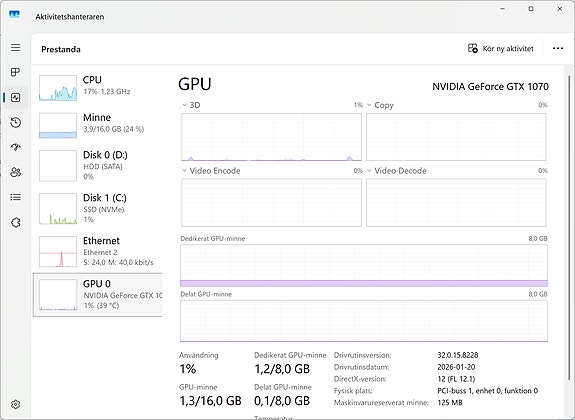The image size is (575, 420).
Task: Open the Users page icon
Action: click(15, 172)
